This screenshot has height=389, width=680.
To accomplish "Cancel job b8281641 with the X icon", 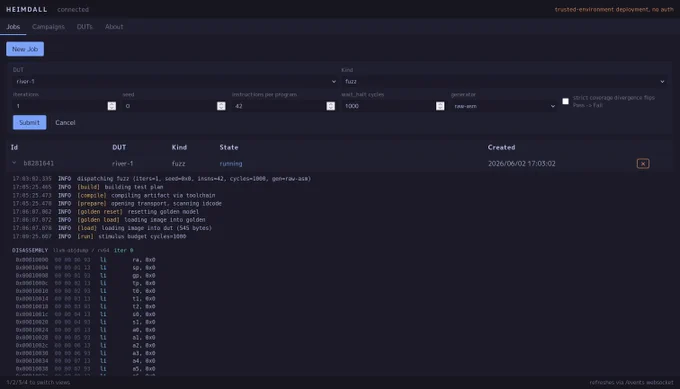I will click(x=643, y=163).
